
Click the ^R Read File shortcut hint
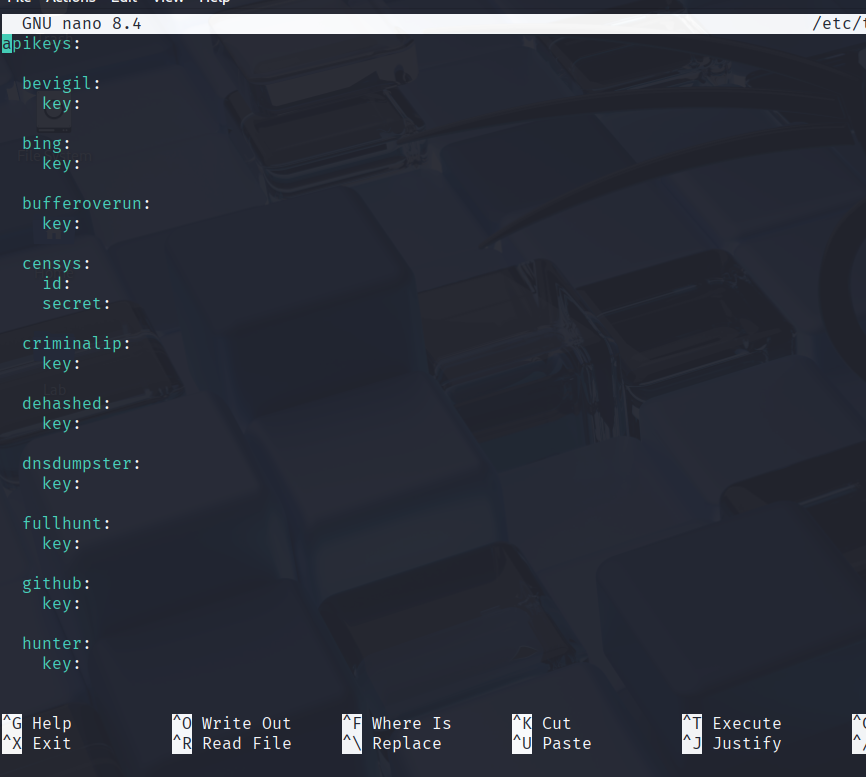pos(231,743)
